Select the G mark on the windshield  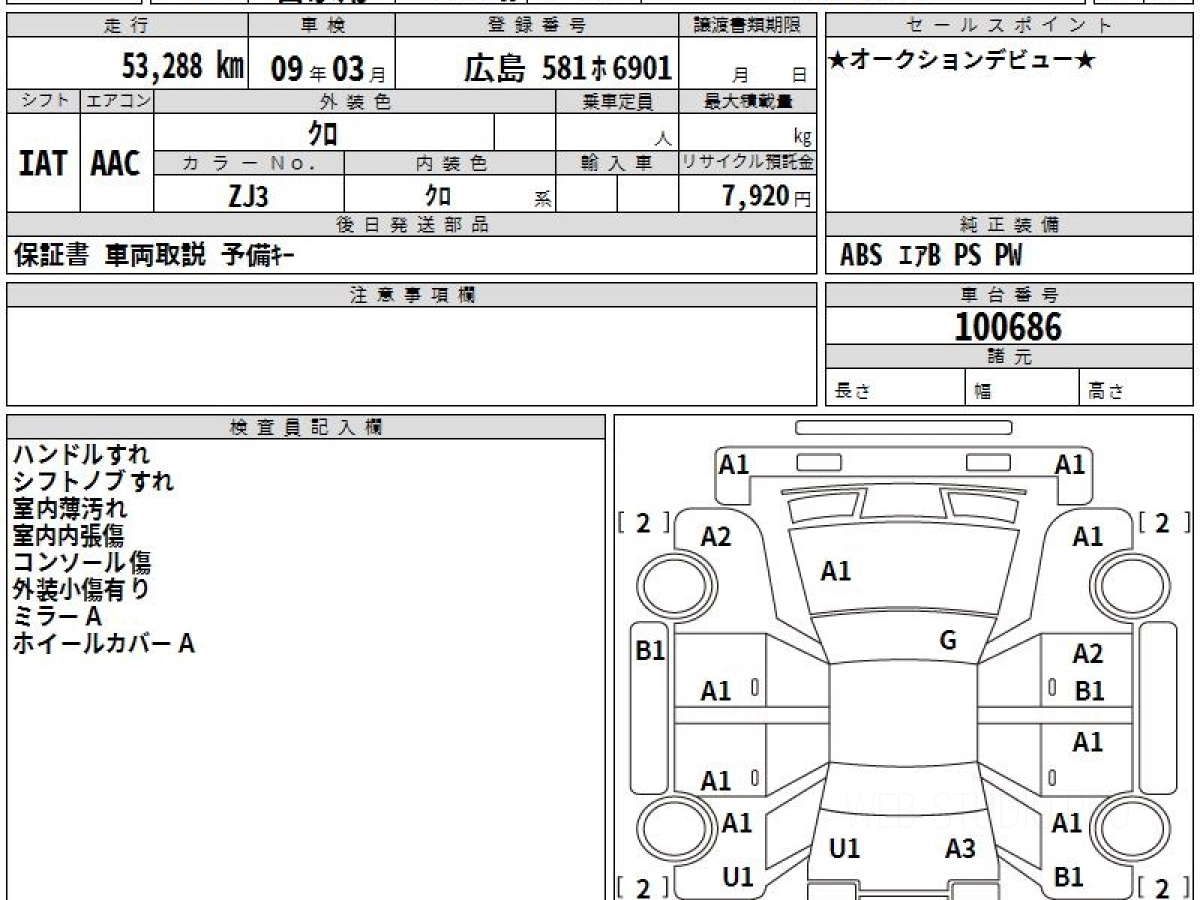click(948, 641)
